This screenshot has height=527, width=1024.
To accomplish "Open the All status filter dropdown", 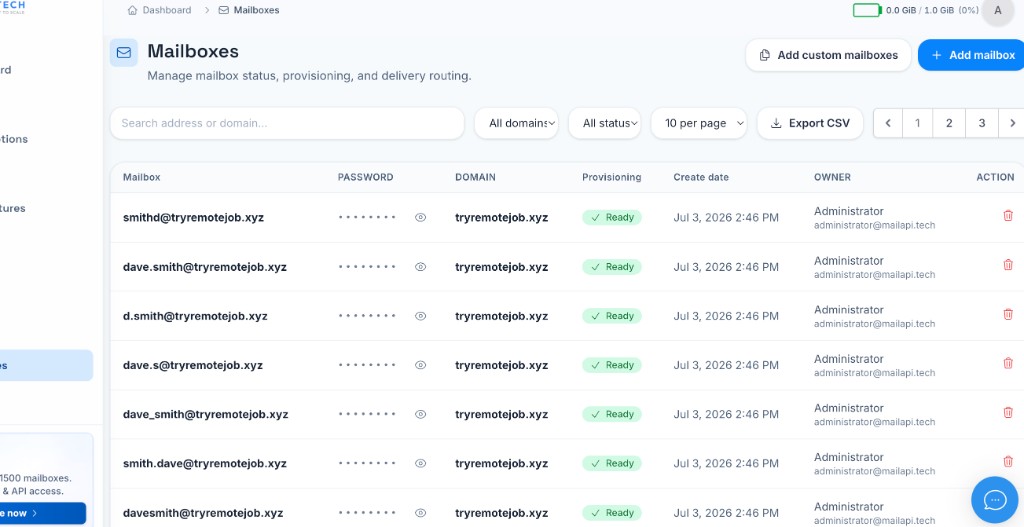I will click(605, 123).
